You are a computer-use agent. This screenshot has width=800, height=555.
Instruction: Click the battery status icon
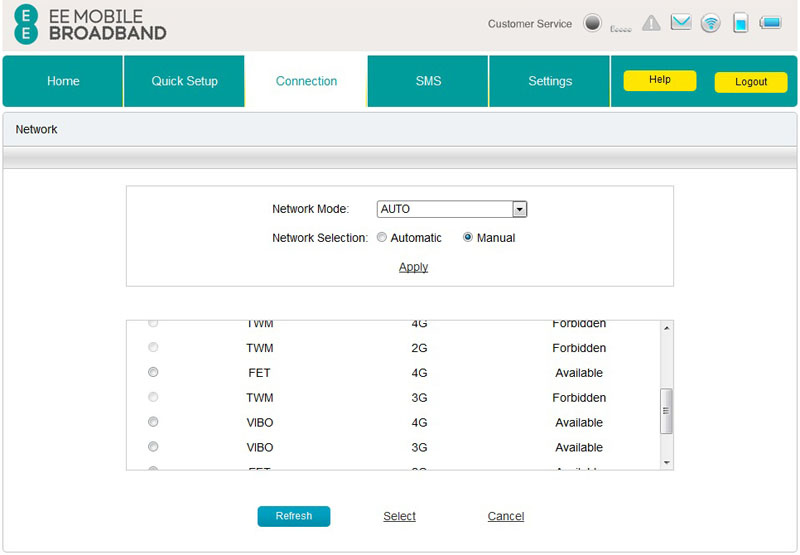[x=770, y=22]
